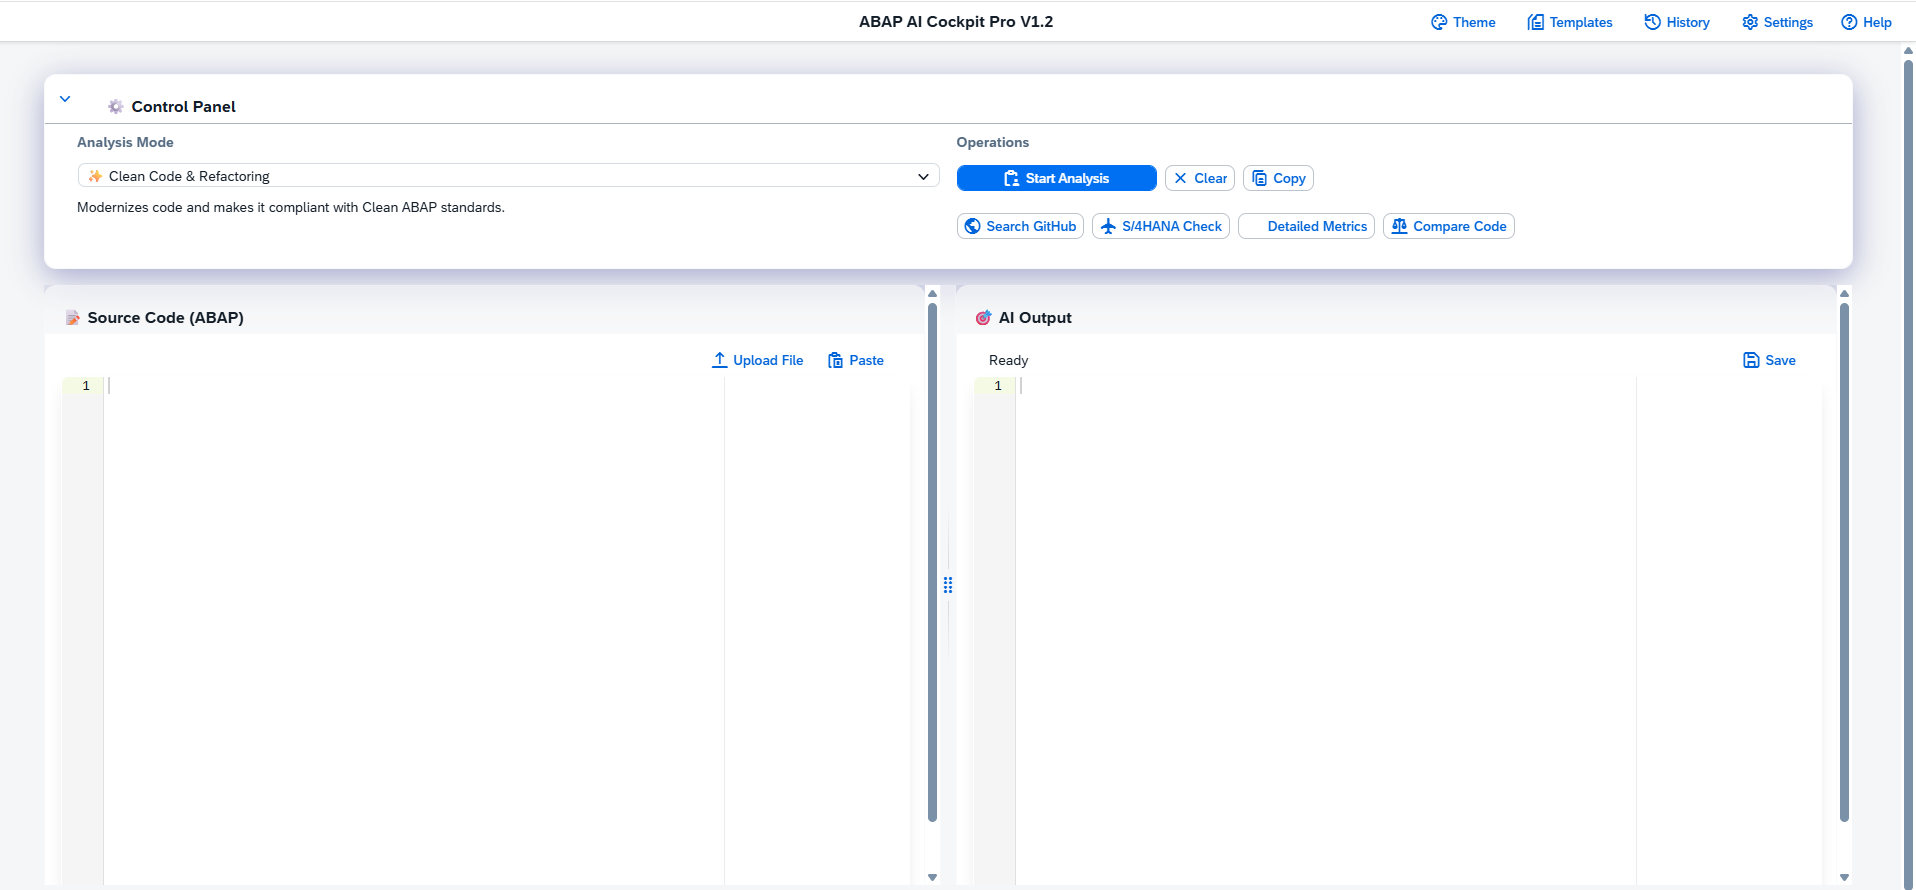Click the AI Output scroll-up arrow
Screen dimensions: 1916x890
[x=1844, y=293]
